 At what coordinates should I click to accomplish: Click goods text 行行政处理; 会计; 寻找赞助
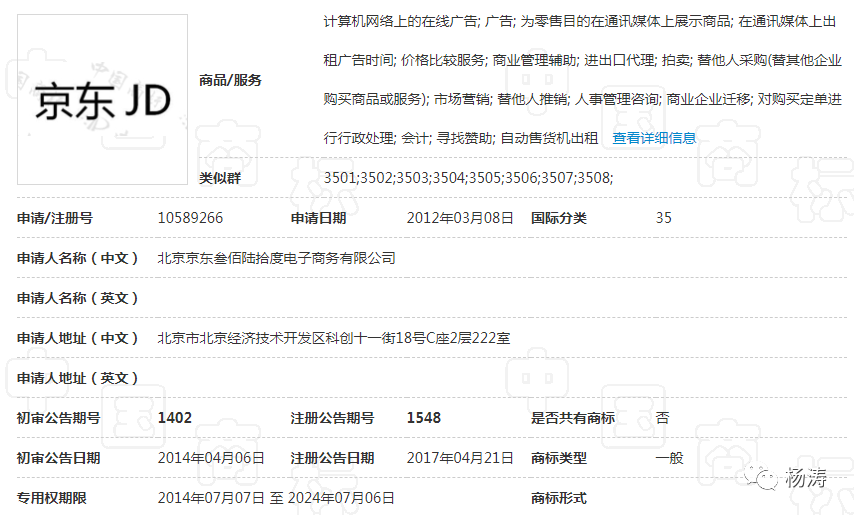(x=409, y=138)
